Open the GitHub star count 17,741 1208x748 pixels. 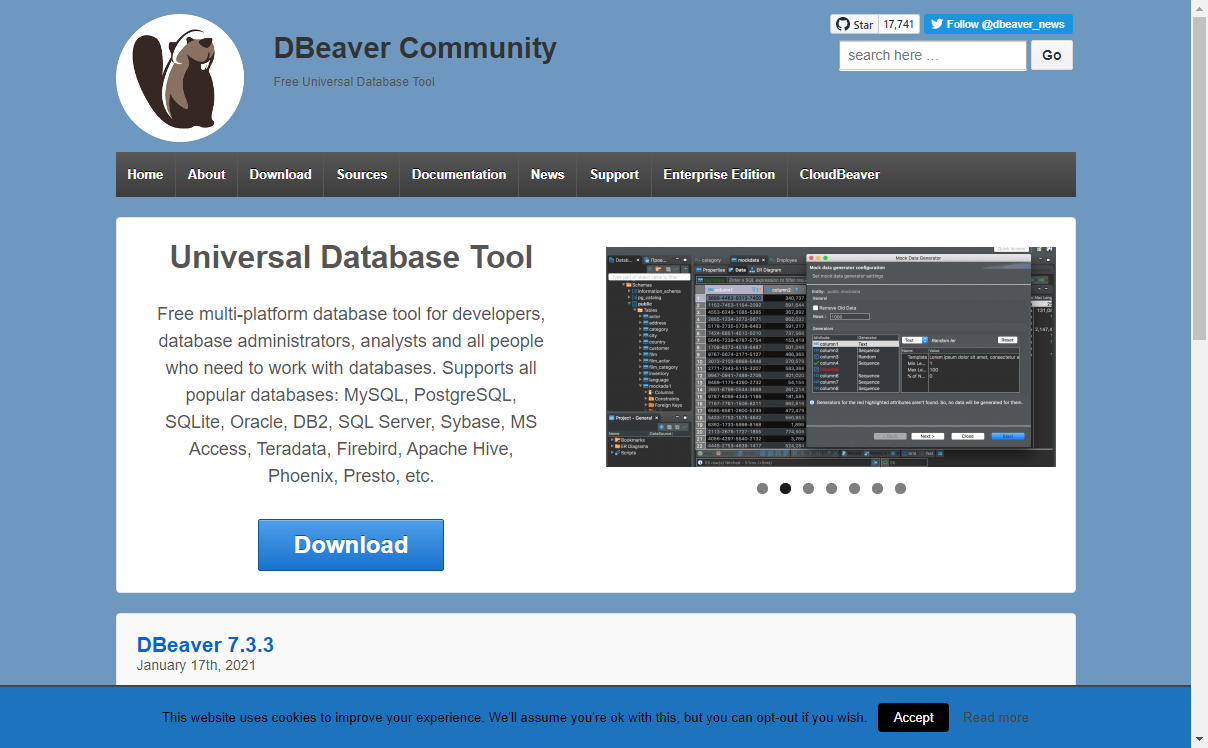click(x=899, y=24)
